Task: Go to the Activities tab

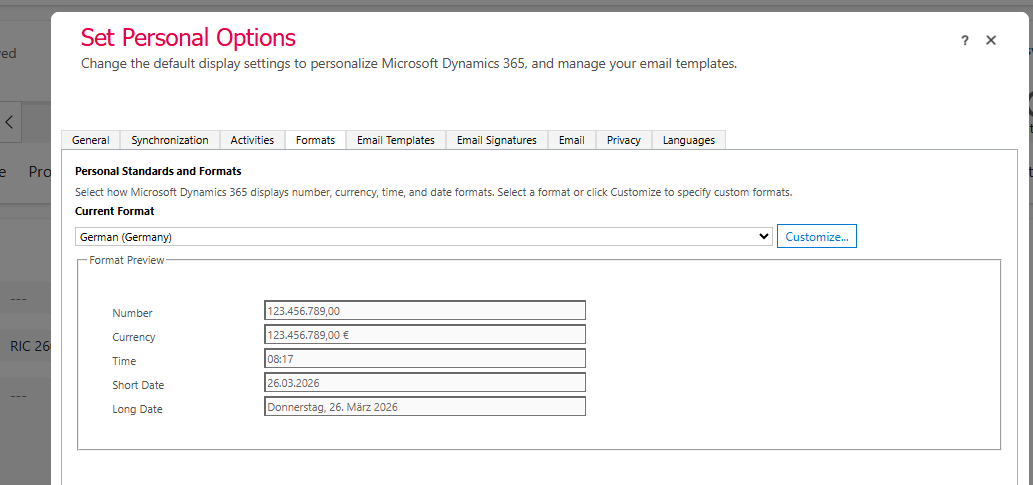Action: click(x=252, y=140)
